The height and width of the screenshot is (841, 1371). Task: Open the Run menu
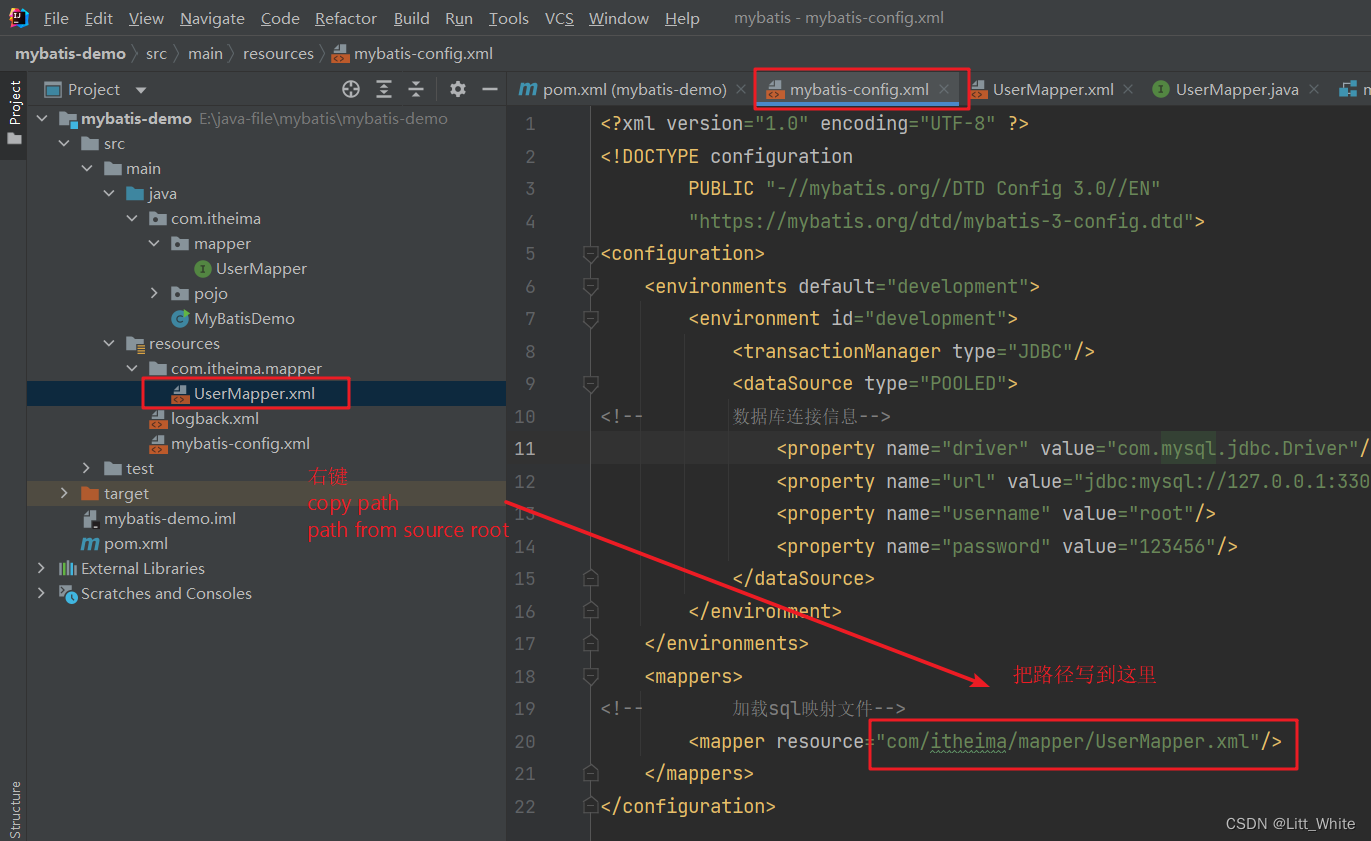click(459, 19)
